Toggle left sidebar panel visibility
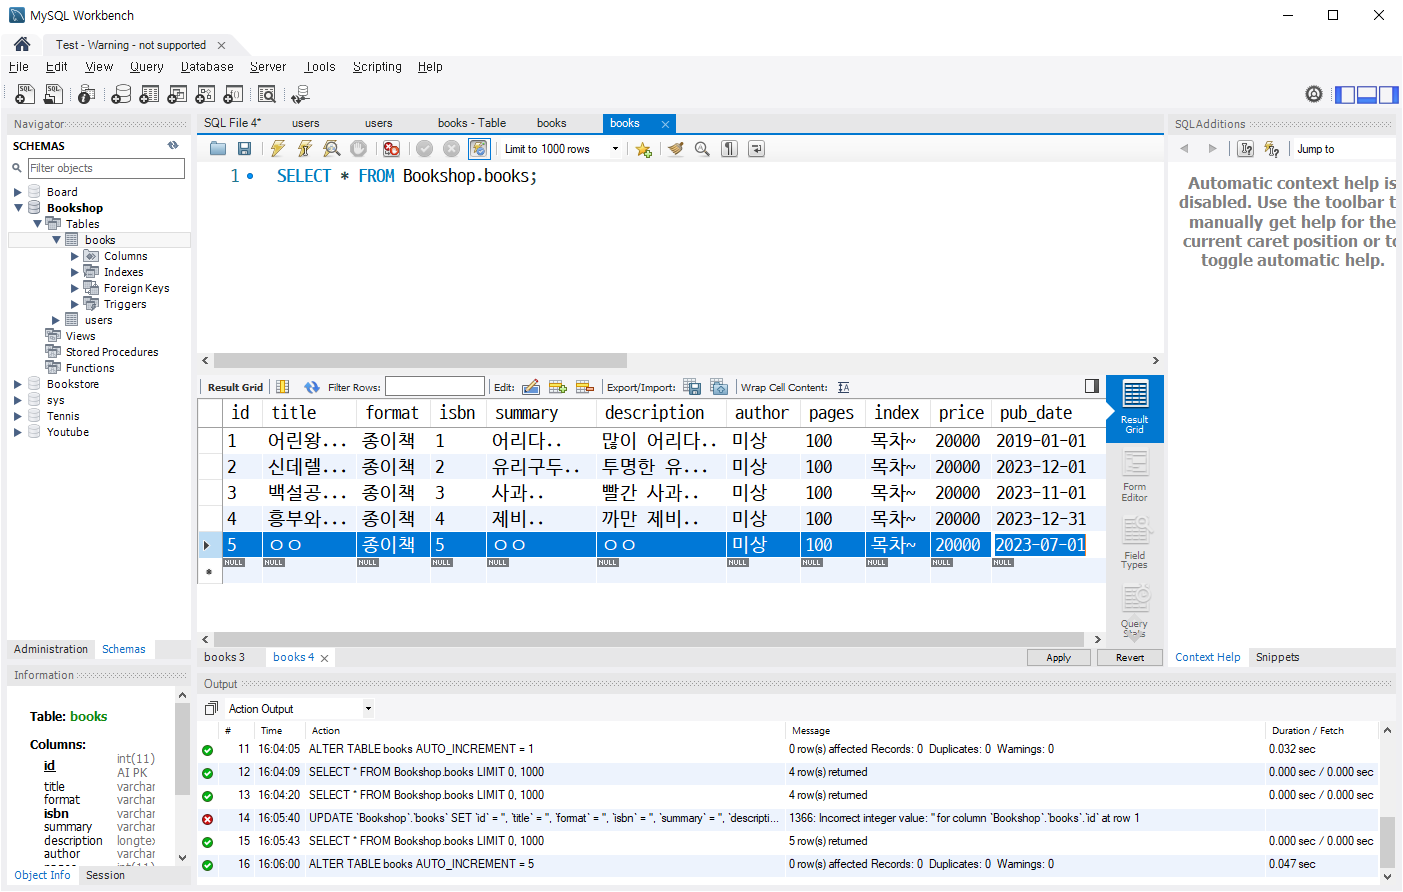Viewport: 1403px width, 892px height. coord(1345,95)
